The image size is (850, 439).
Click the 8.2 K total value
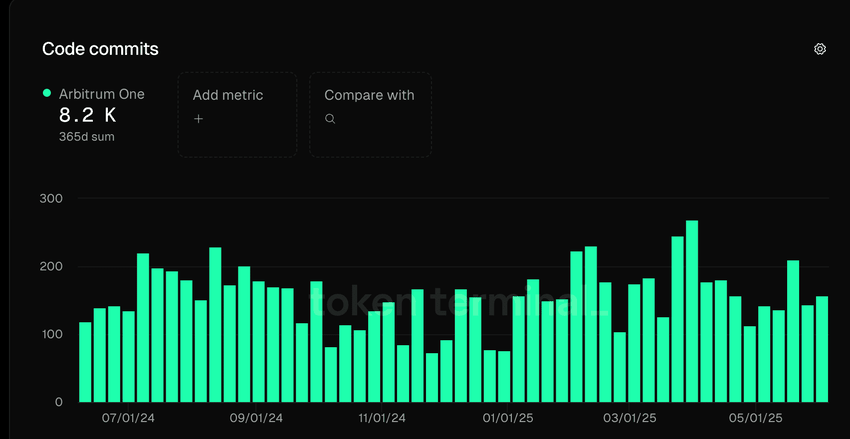[x=87, y=115]
